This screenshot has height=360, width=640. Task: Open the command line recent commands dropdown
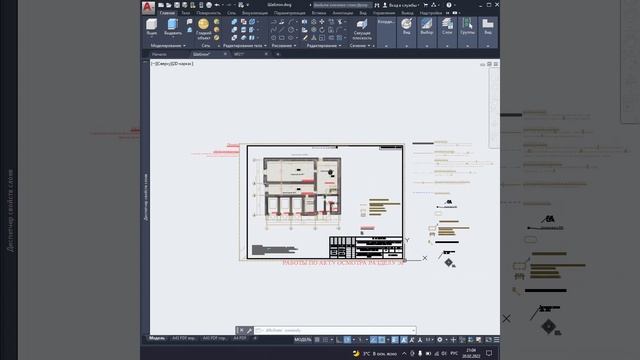(x=413, y=330)
